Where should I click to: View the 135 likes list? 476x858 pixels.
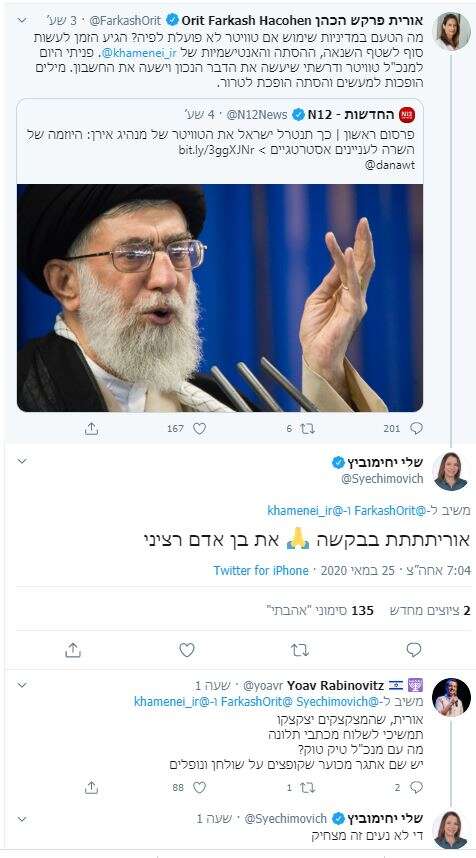point(320,611)
